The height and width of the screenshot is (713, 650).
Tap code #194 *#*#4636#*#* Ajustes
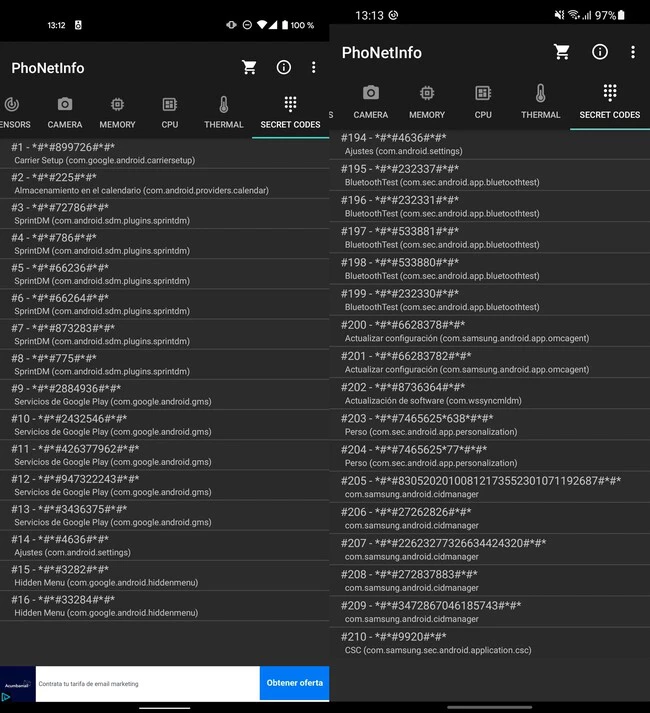(x=490, y=144)
